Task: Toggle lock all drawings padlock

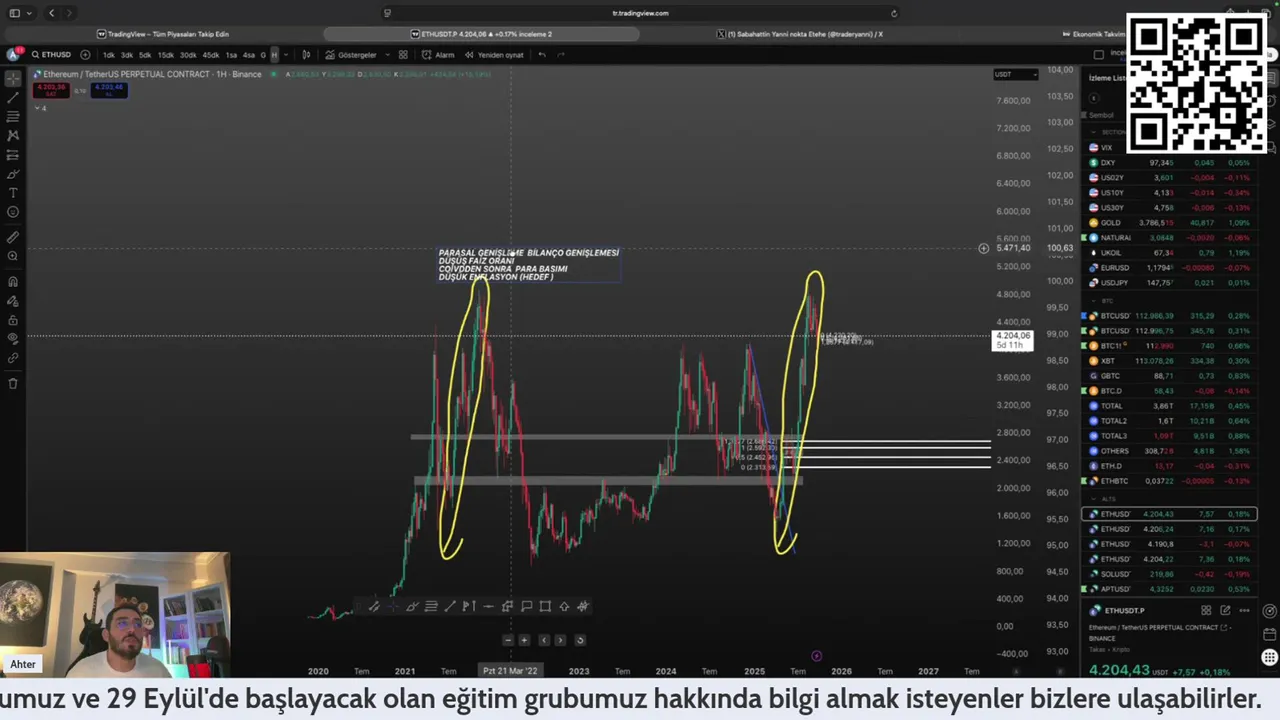Action: pyautogui.click(x=13, y=320)
